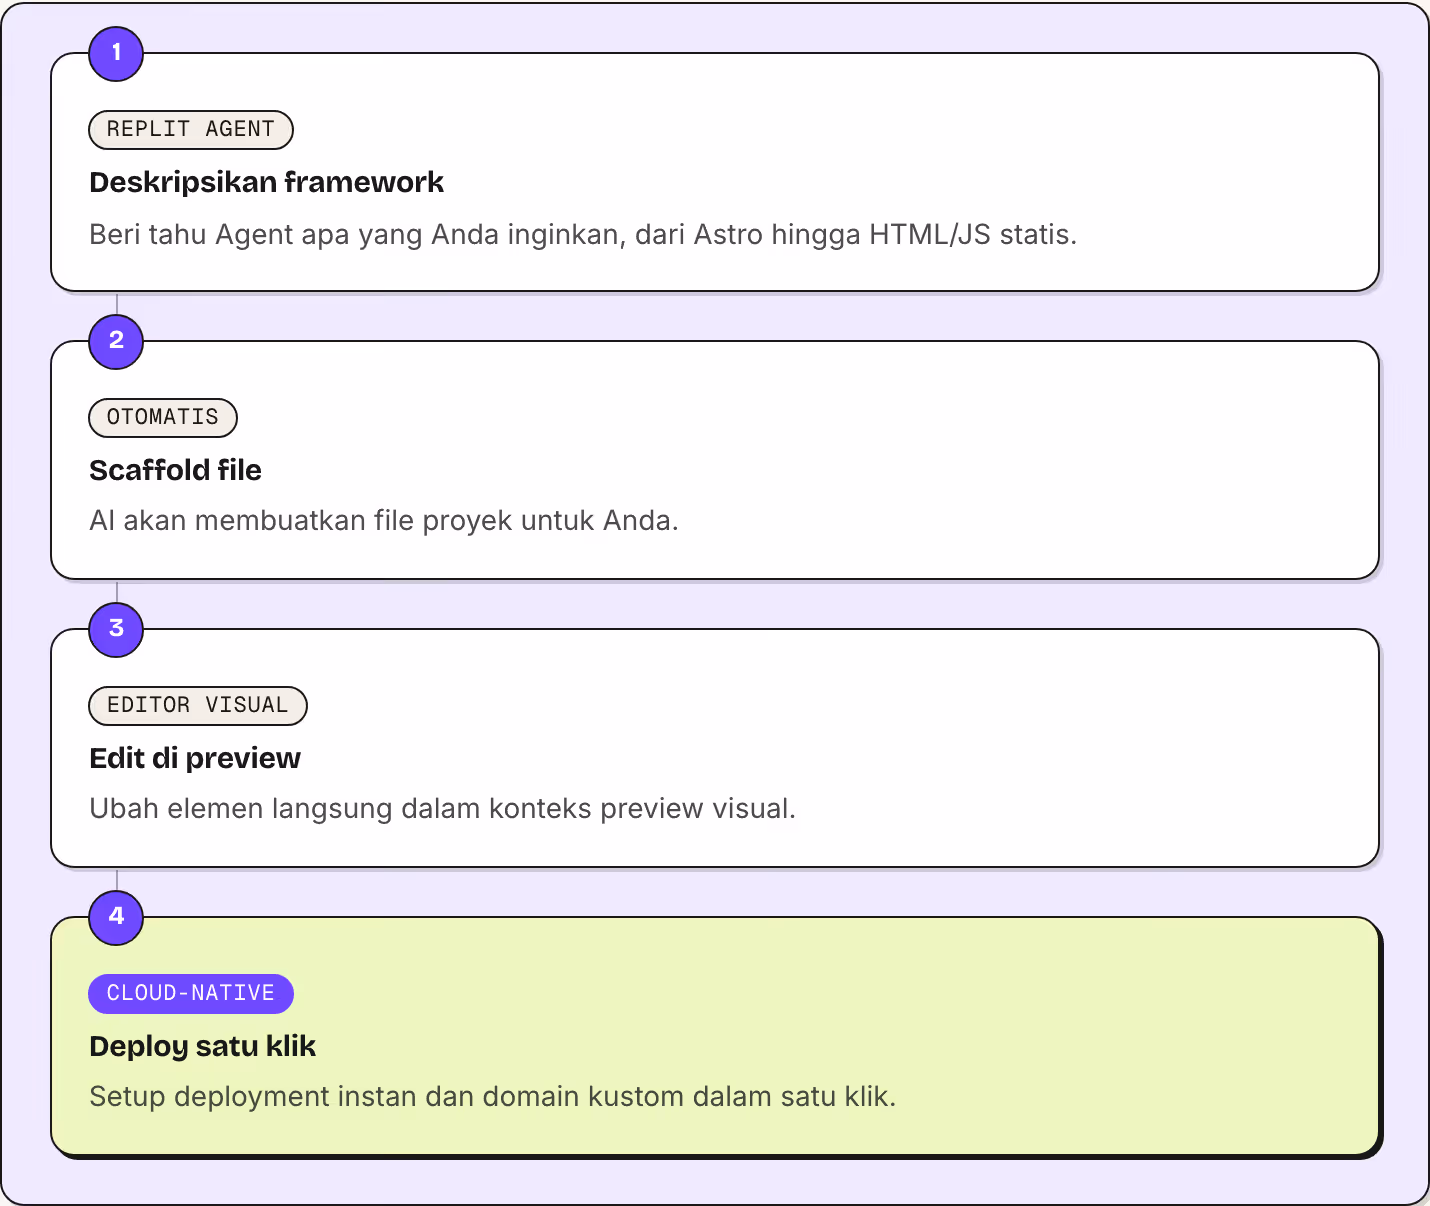Click the EDITOR VISUAL tag

tap(198, 706)
